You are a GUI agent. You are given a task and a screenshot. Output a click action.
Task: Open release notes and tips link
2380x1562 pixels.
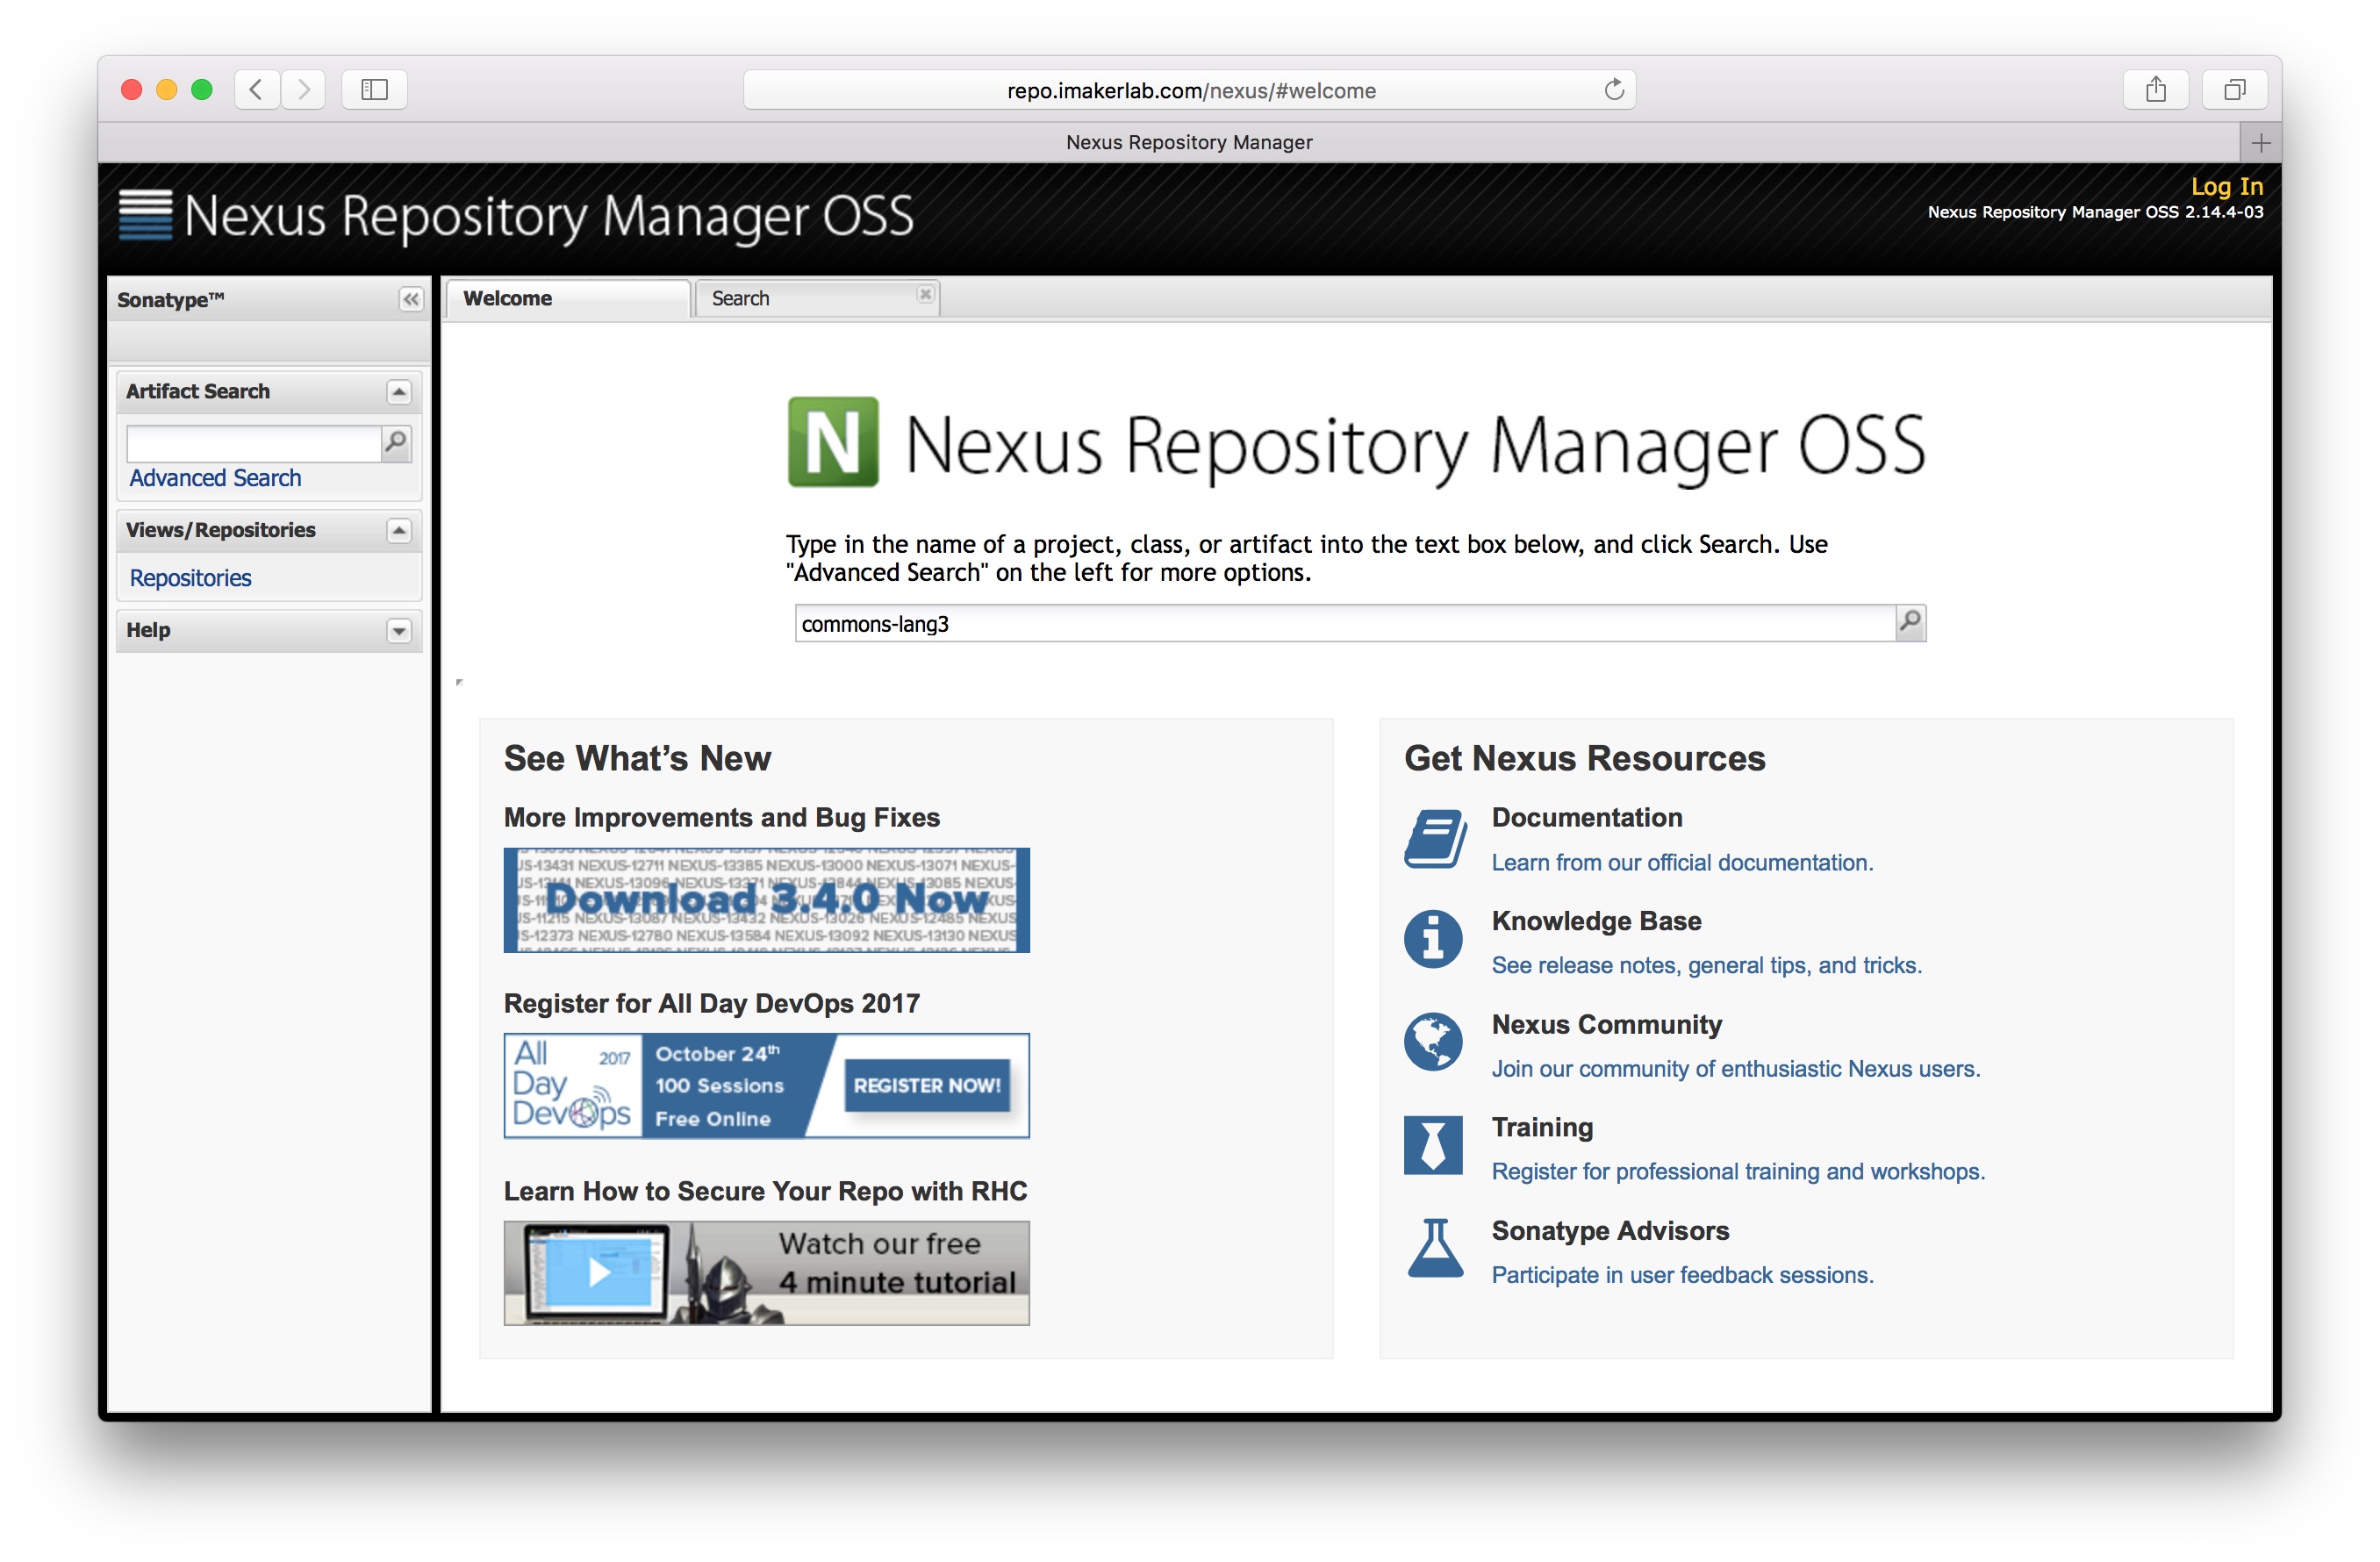1706,965
